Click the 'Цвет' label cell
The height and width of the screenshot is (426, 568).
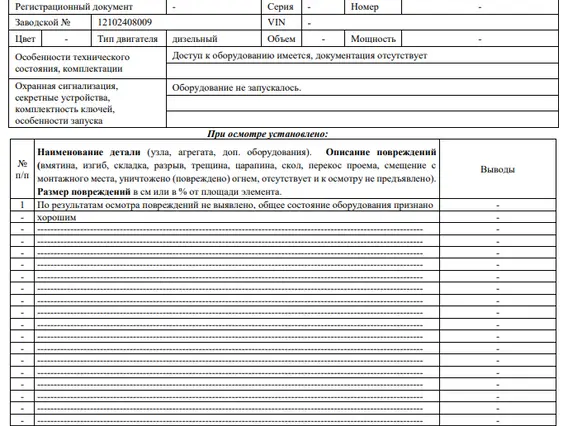click(25, 39)
